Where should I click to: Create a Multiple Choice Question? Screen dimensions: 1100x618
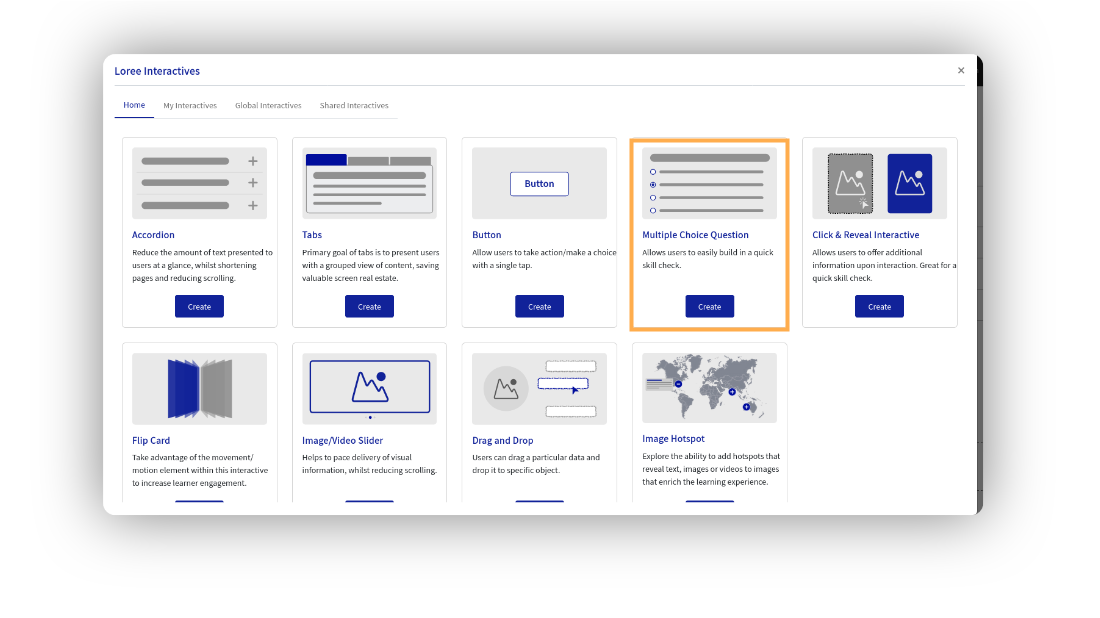pyautogui.click(x=709, y=307)
